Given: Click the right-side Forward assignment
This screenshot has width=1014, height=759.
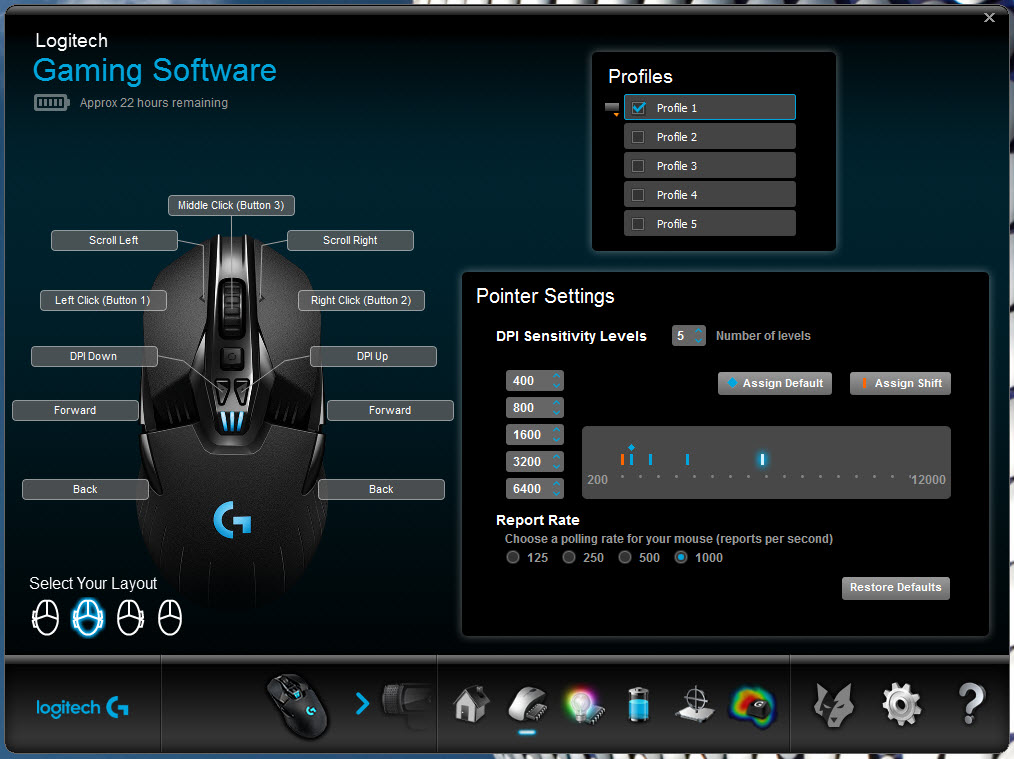Looking at the screenshot, I should pyautogui.click(x=390, y=411).
